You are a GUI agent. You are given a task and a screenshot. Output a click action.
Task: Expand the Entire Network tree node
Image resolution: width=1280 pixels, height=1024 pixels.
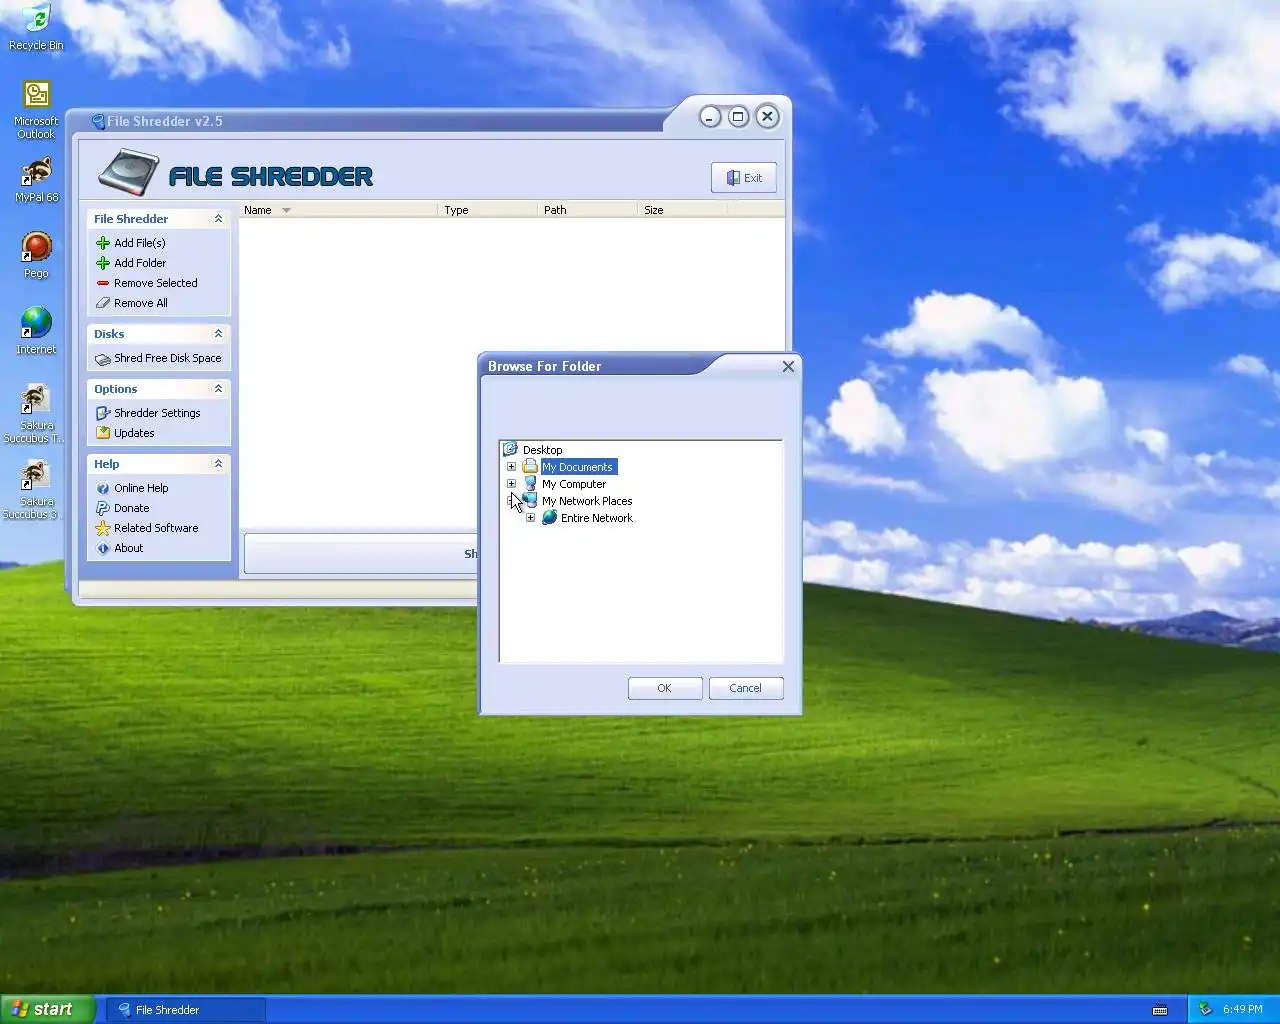[x=530, y=518]
